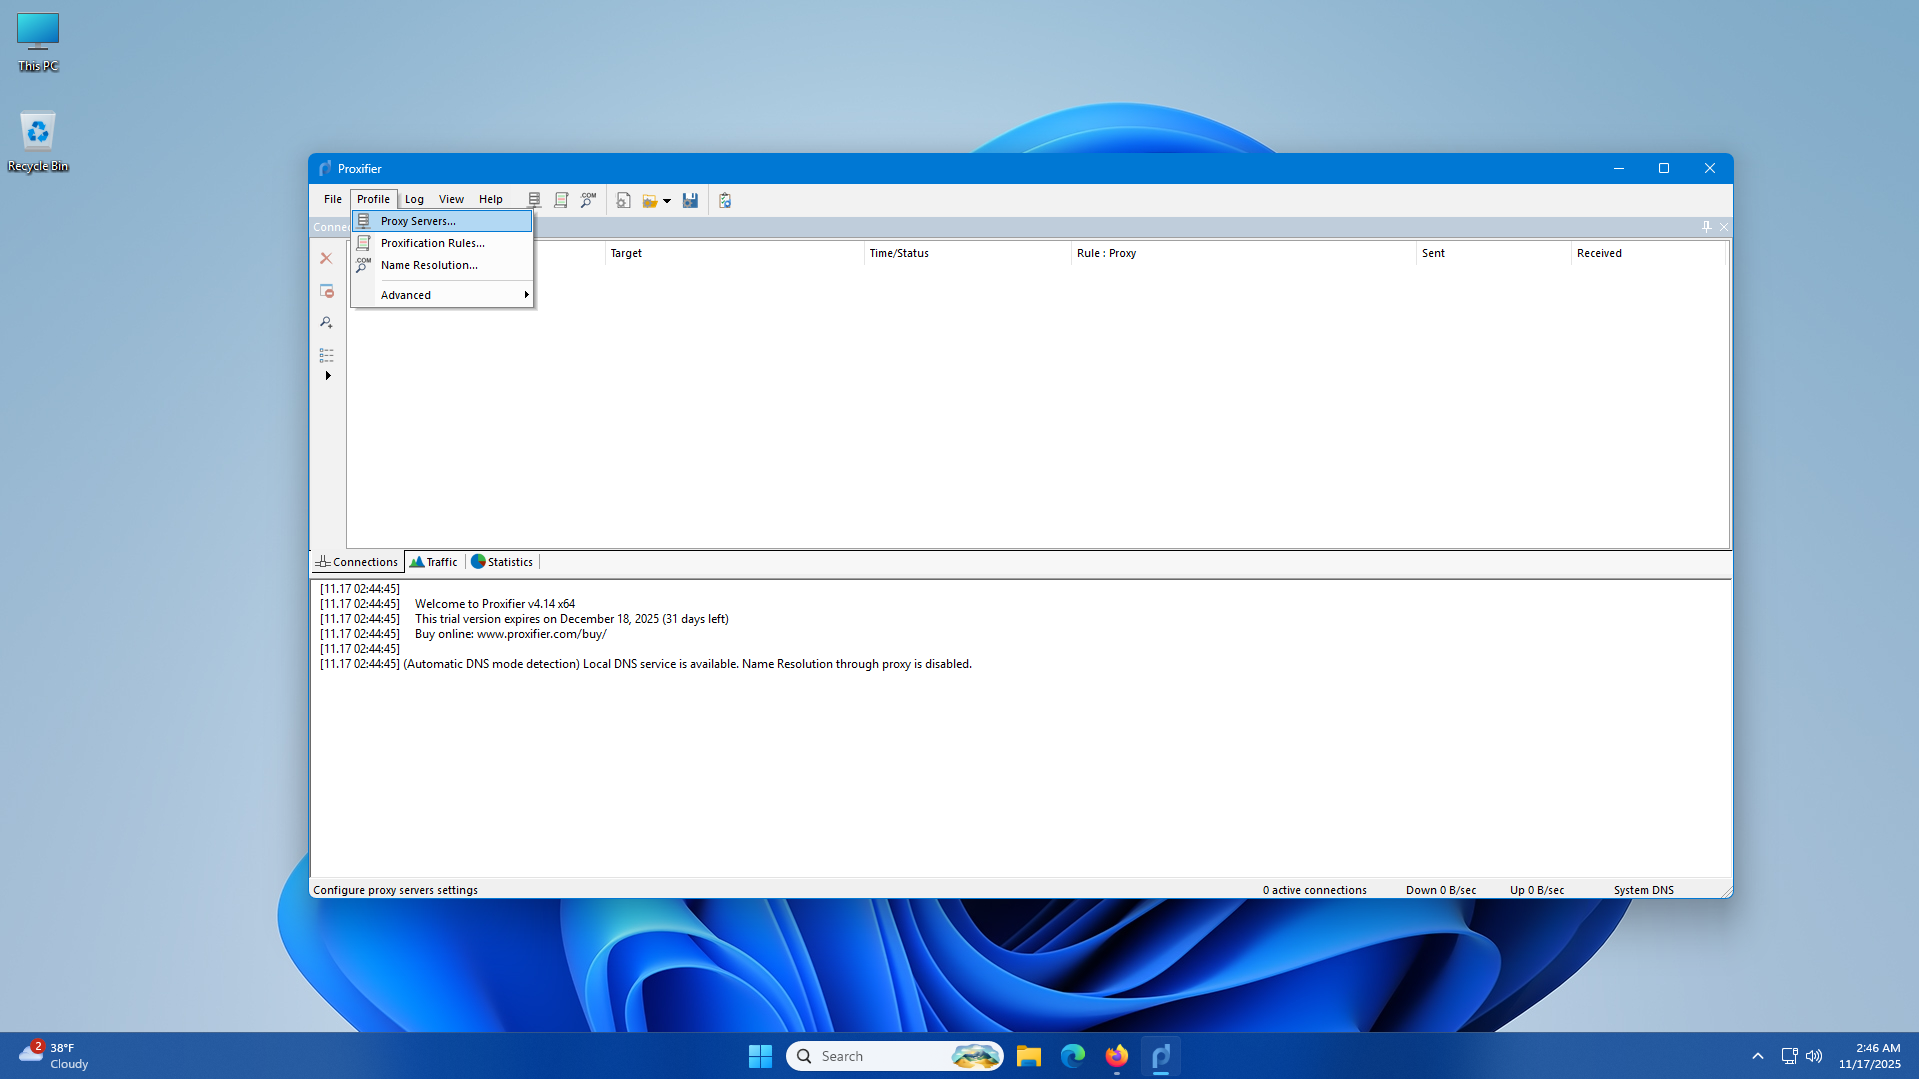Switch to the Statistics tab
Image resolution: width=1919 pixels, height=1079 pixels.
(x=502, y=562)
